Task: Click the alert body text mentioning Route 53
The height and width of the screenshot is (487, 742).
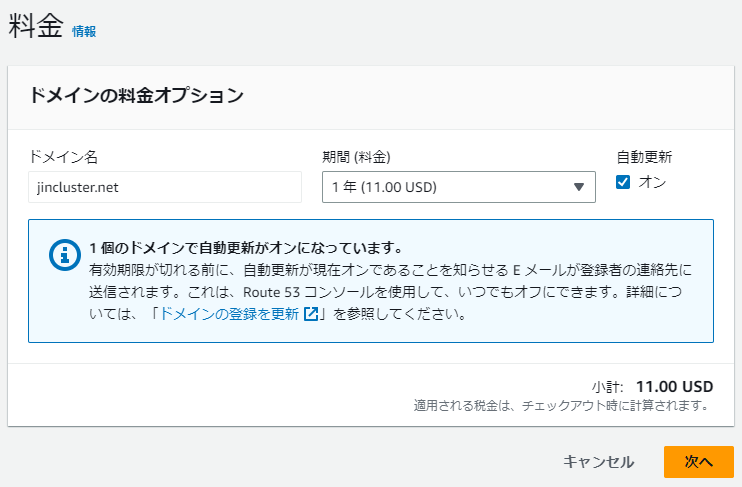Action: 388,292
